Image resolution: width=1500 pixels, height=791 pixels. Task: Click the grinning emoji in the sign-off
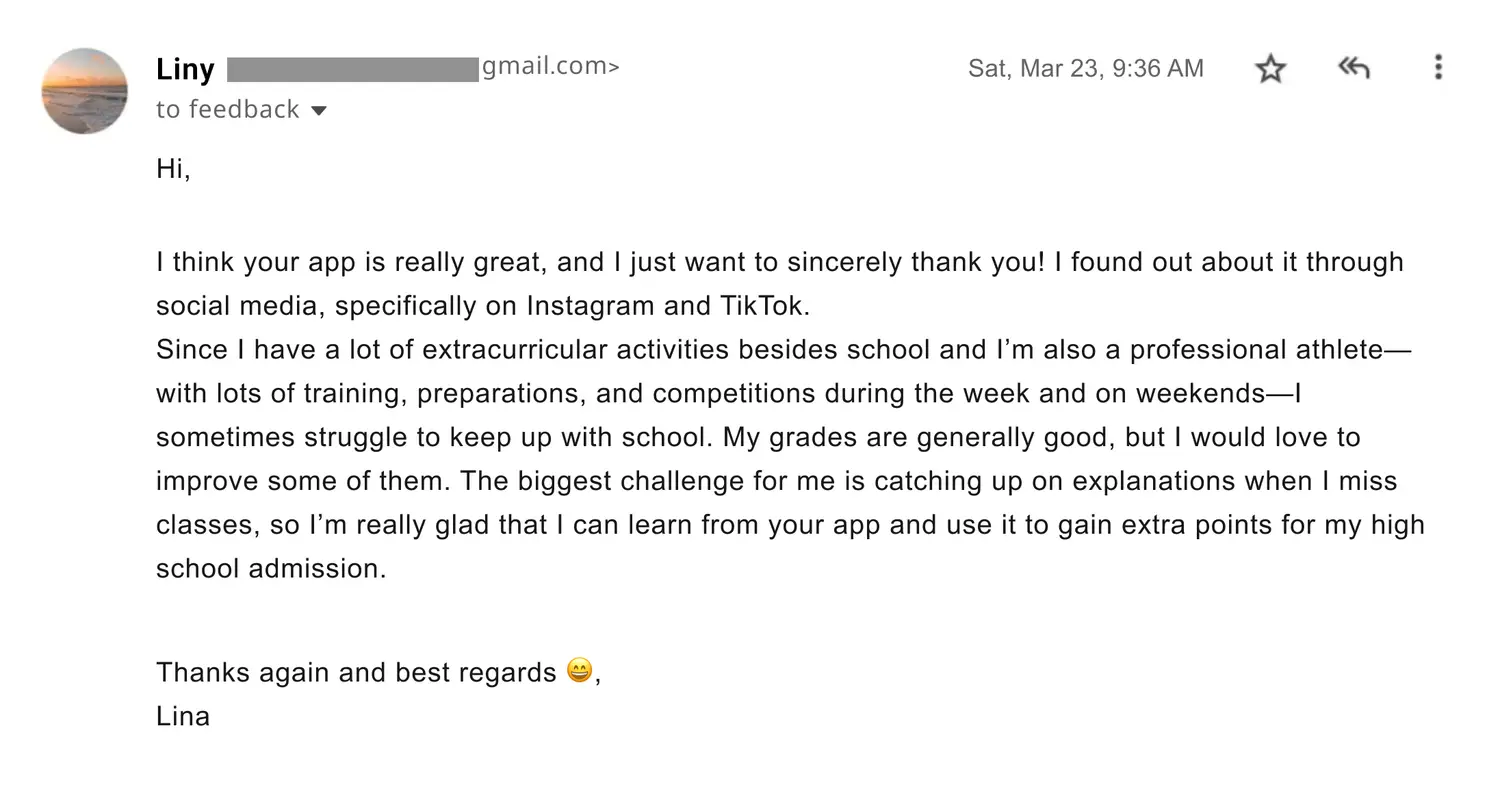point(578,671)
